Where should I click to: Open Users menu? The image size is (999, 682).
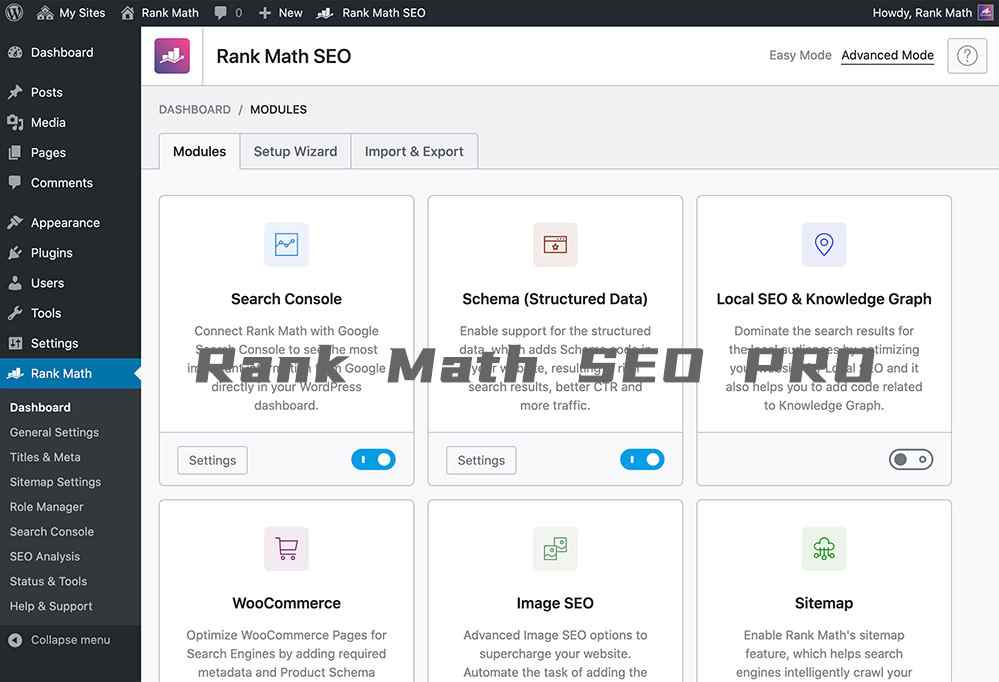click(x=70, y=283)
